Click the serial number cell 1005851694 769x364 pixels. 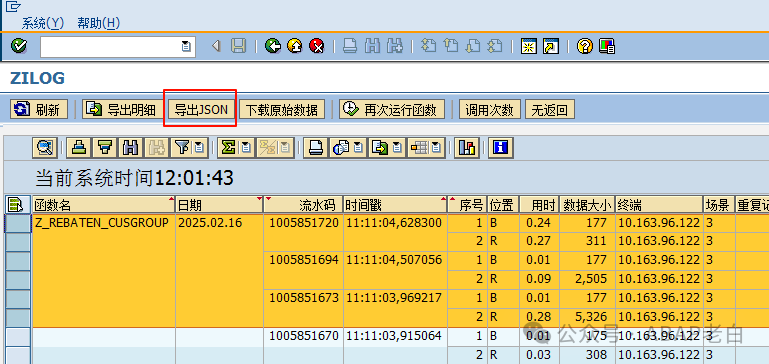point(304,260)
